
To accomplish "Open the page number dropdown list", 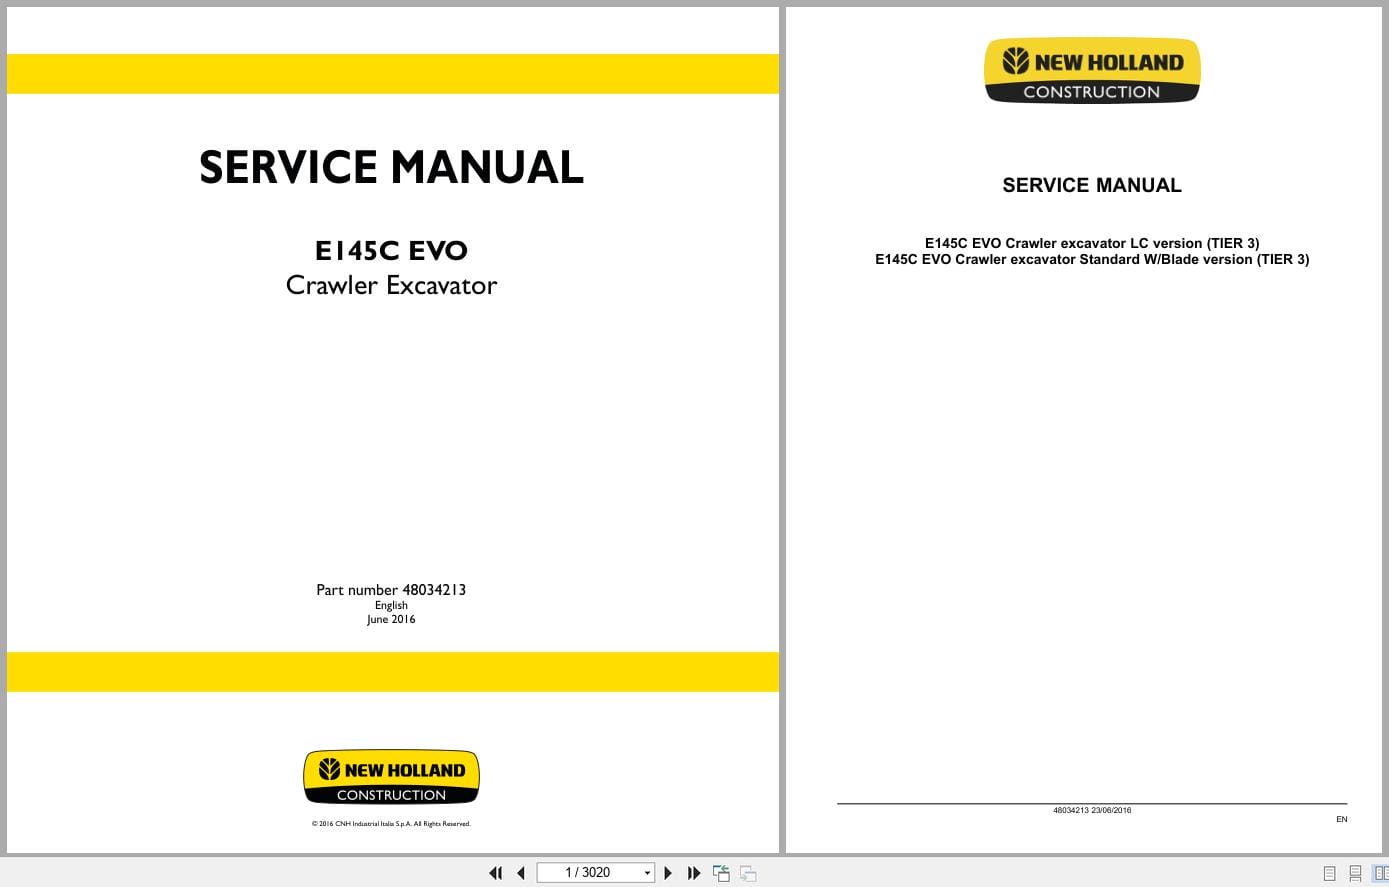I will click(645, 872).
